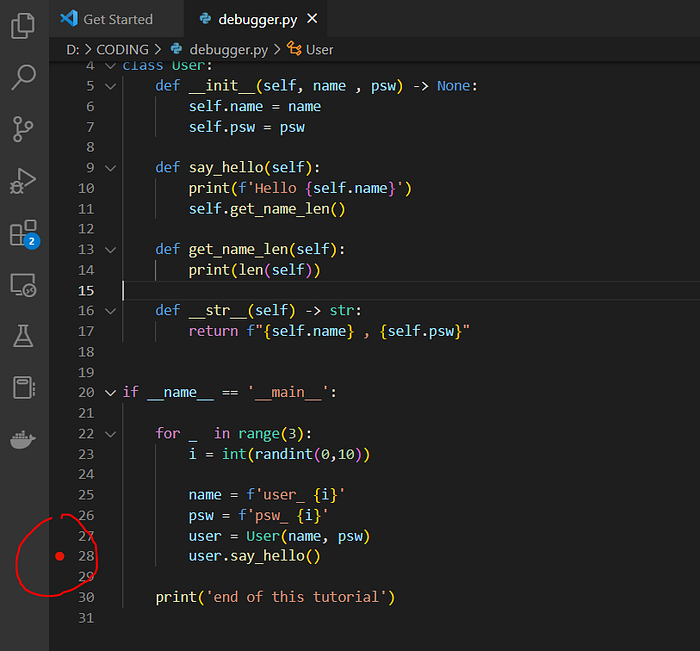Click the User class symbol icon in breadcrumb
700x651 pixels.
click(x=294, y=49)
